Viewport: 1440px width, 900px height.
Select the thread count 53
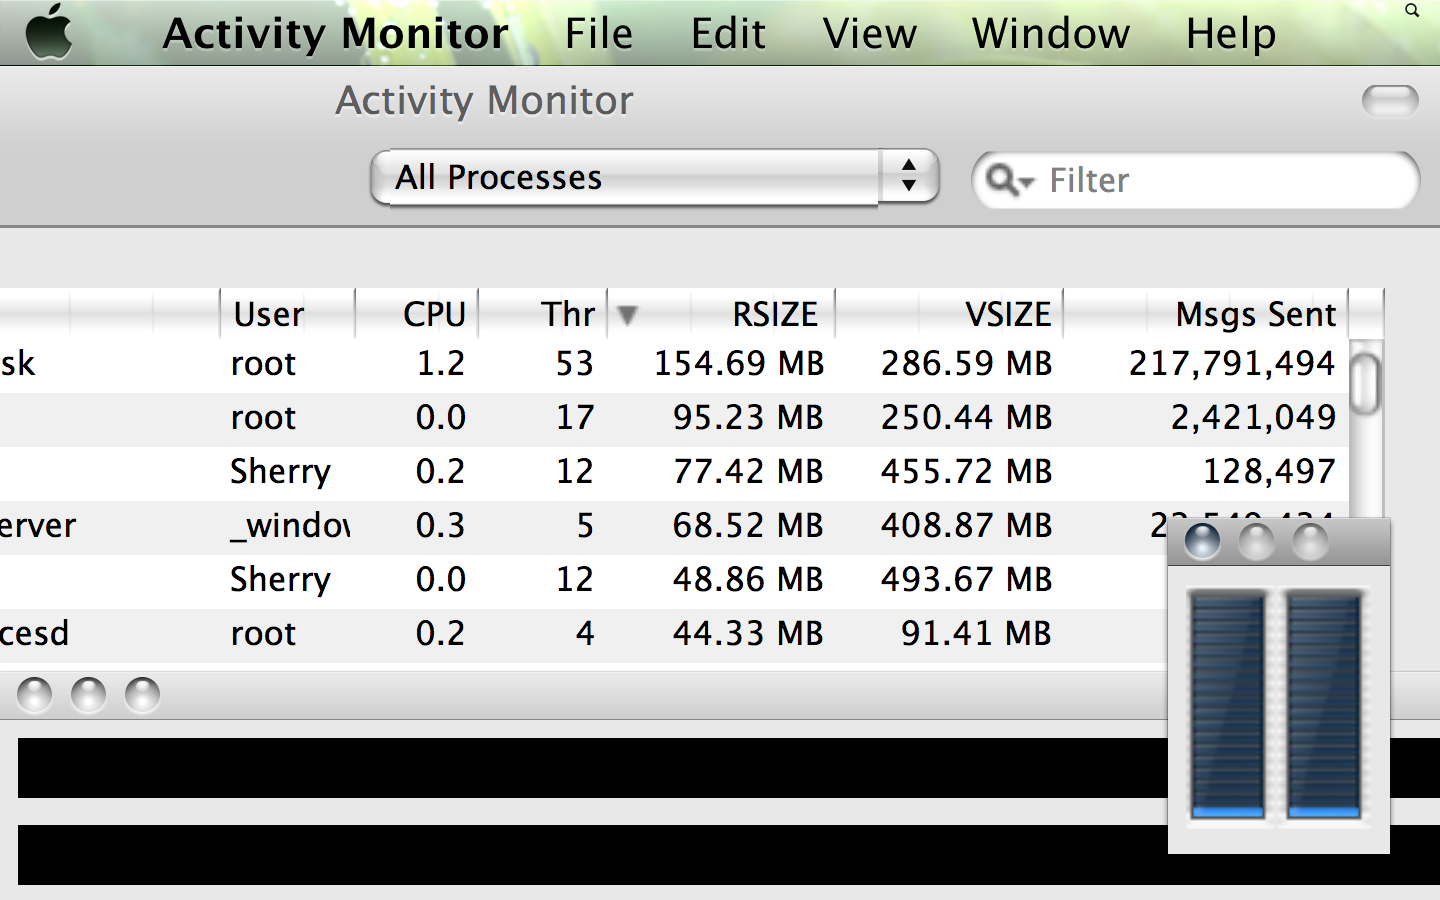[574, 363]
